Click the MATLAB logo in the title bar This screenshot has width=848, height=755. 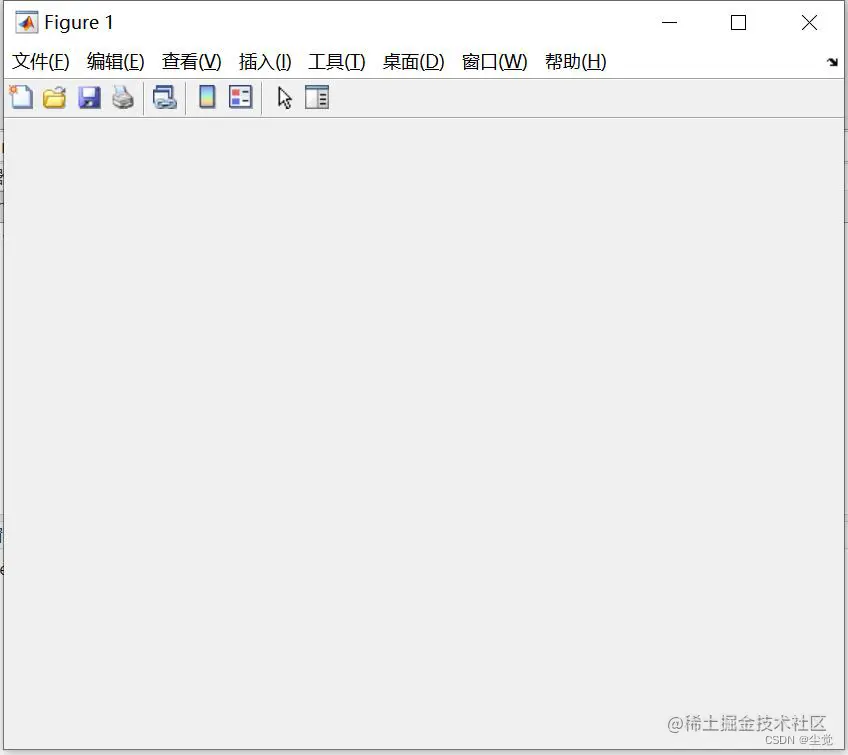(x=25, y=21)
